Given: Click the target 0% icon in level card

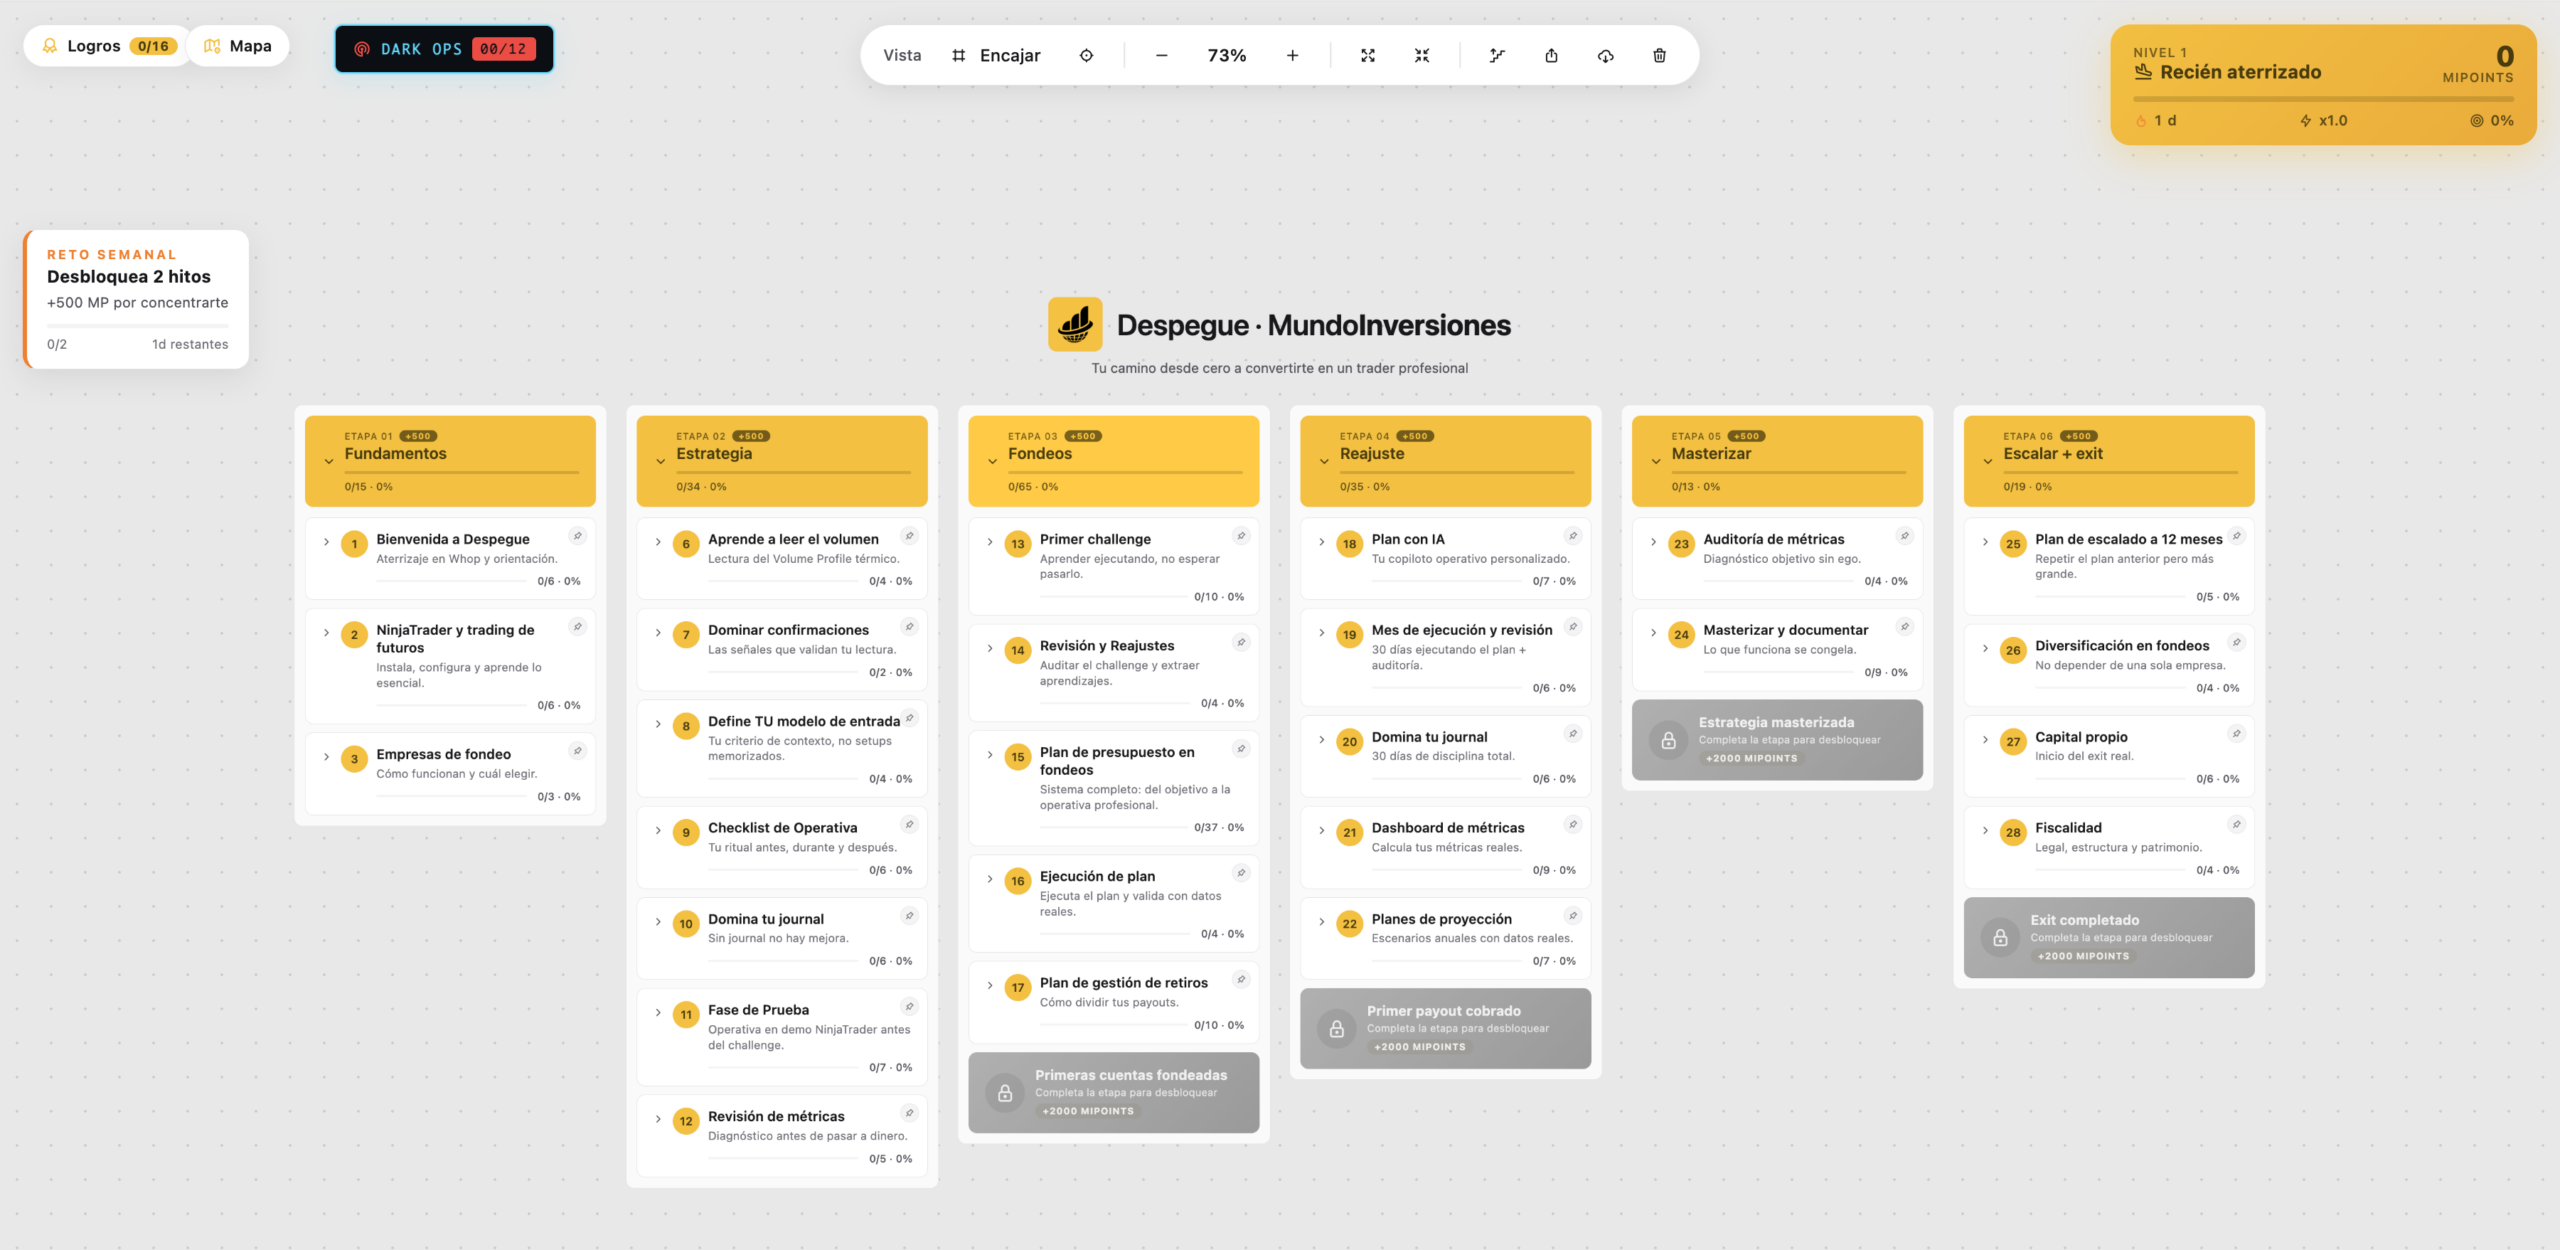Looking at the screenshot, I should pyautogui.click(x=2477, y=121).
